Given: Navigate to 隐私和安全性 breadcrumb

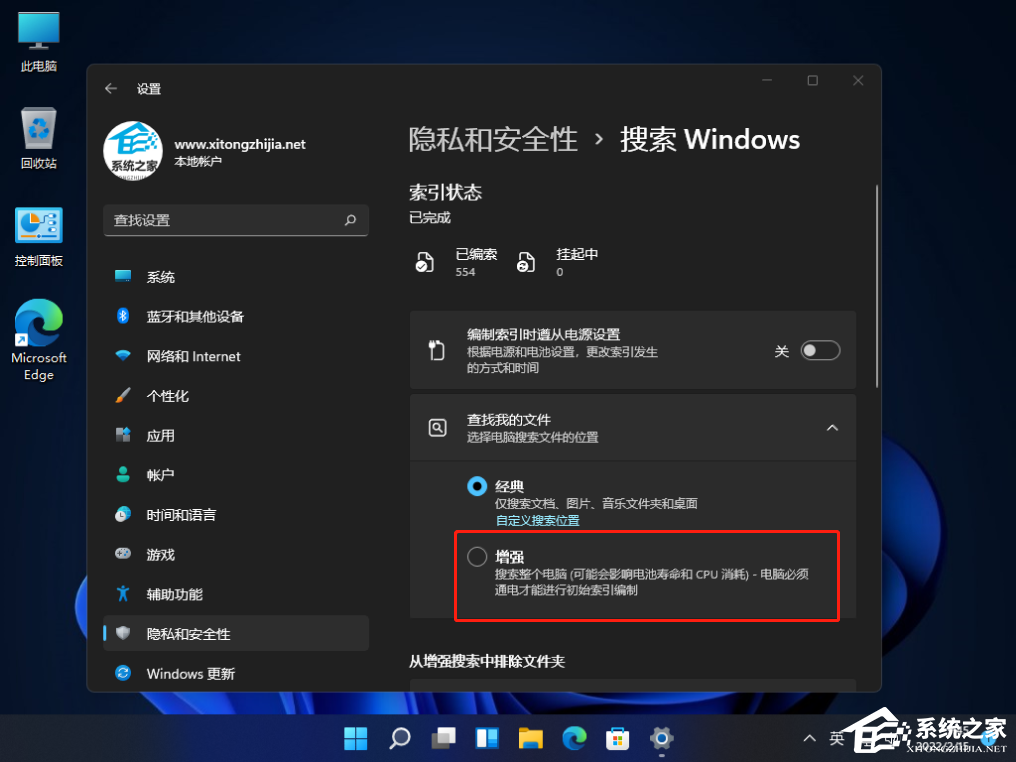Looking at the screenshot, I should pos(493,139).
